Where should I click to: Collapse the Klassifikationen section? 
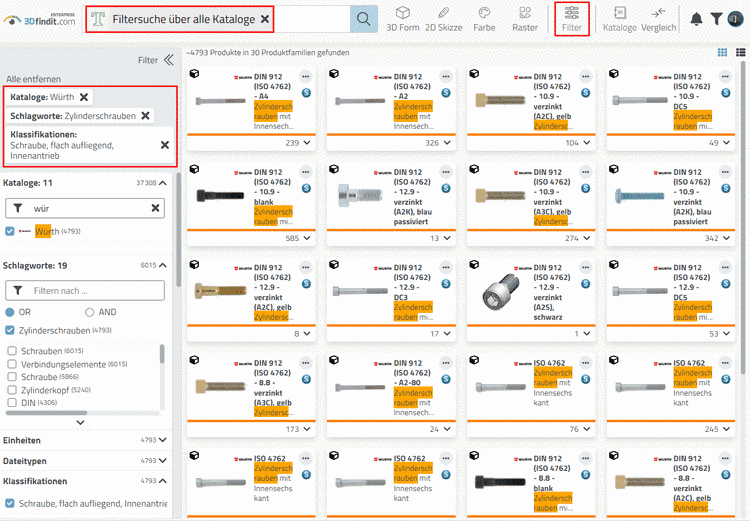[163, 480]
